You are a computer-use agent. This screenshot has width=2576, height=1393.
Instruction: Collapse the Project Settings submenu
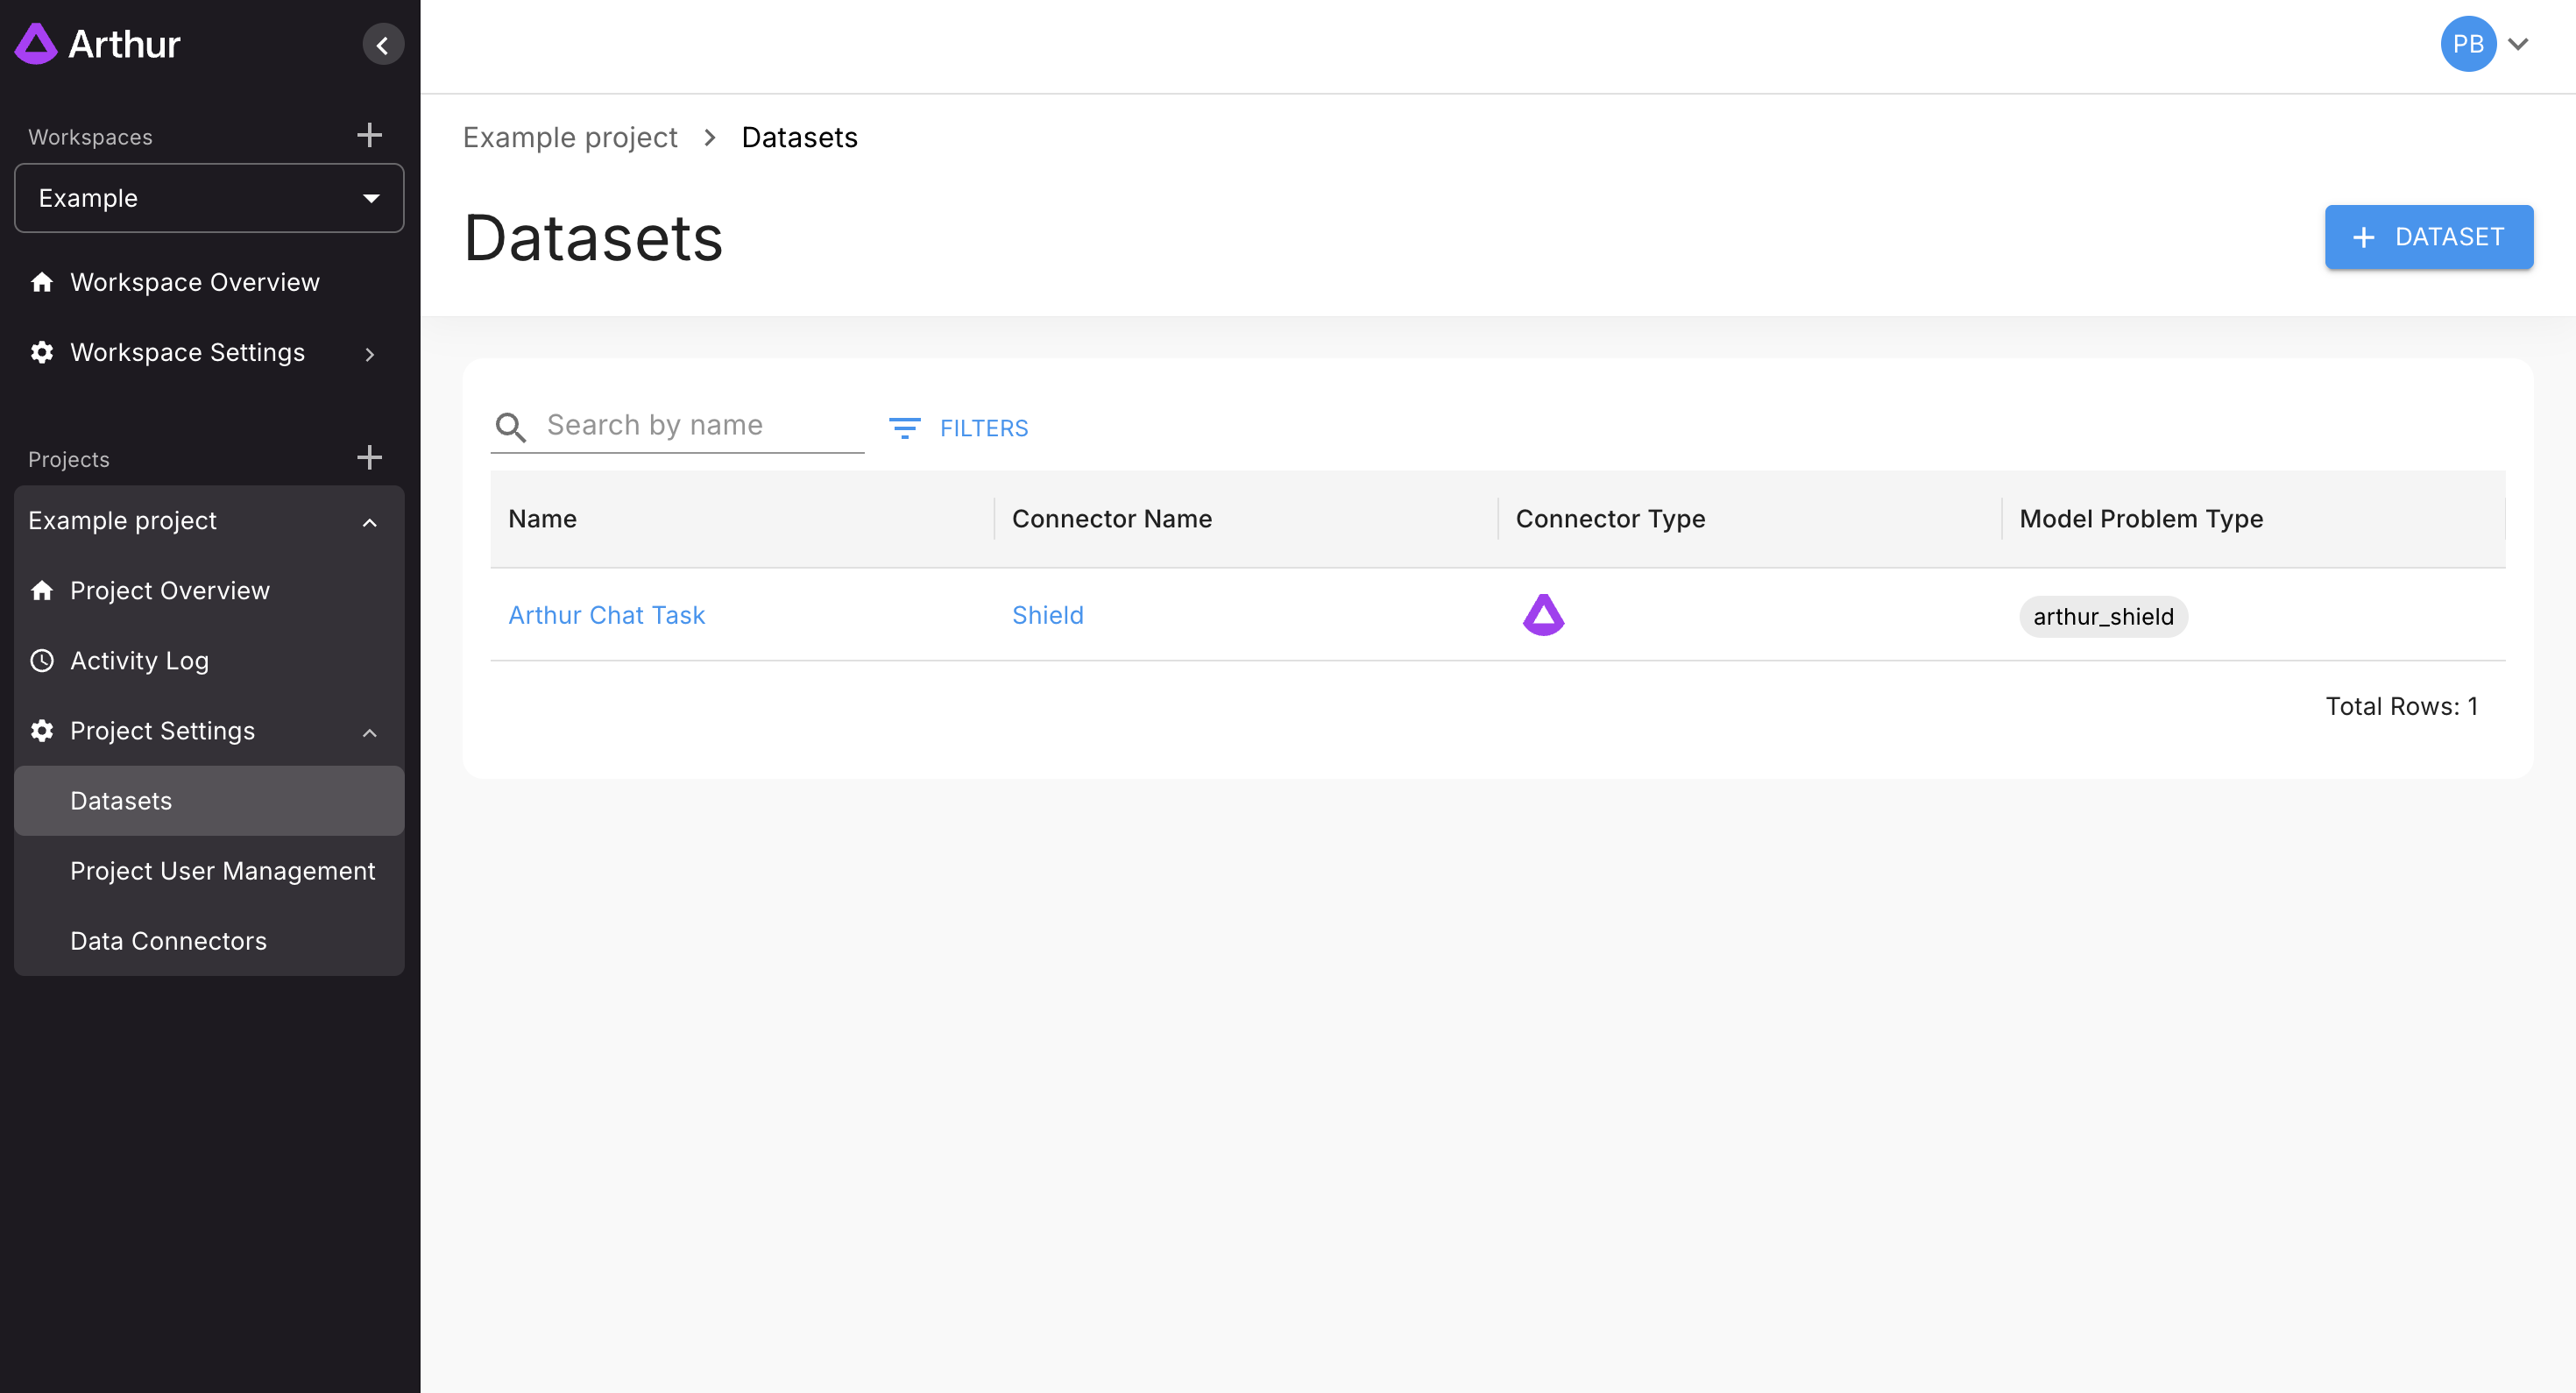coord(369,732)
